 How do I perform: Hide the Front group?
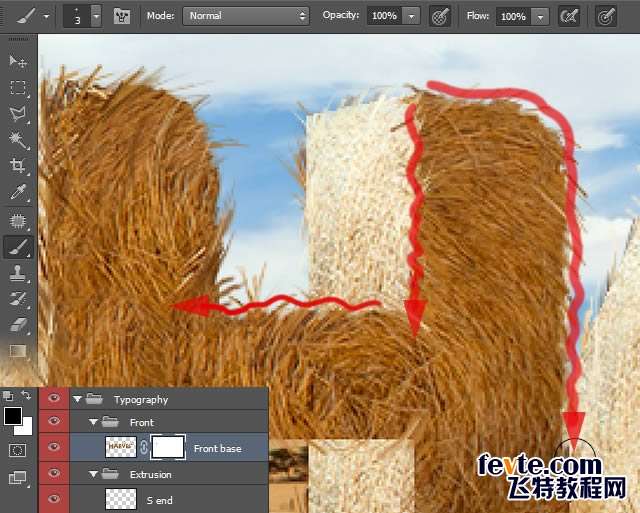(54, 421)
